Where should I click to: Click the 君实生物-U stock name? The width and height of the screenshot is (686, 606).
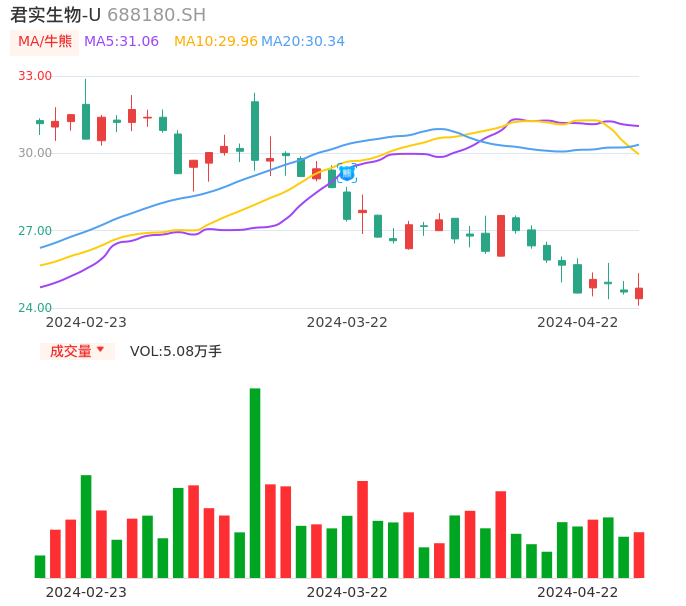coord(55,15)
